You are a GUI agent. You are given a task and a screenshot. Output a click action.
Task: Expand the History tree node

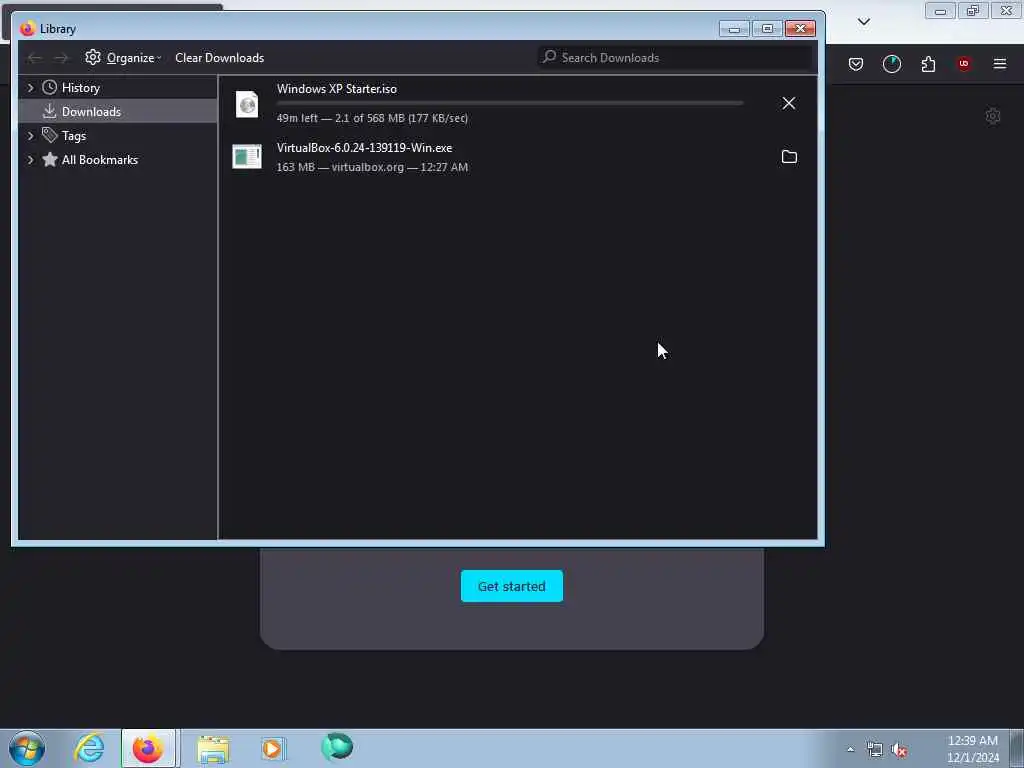(x=30, y=88)
